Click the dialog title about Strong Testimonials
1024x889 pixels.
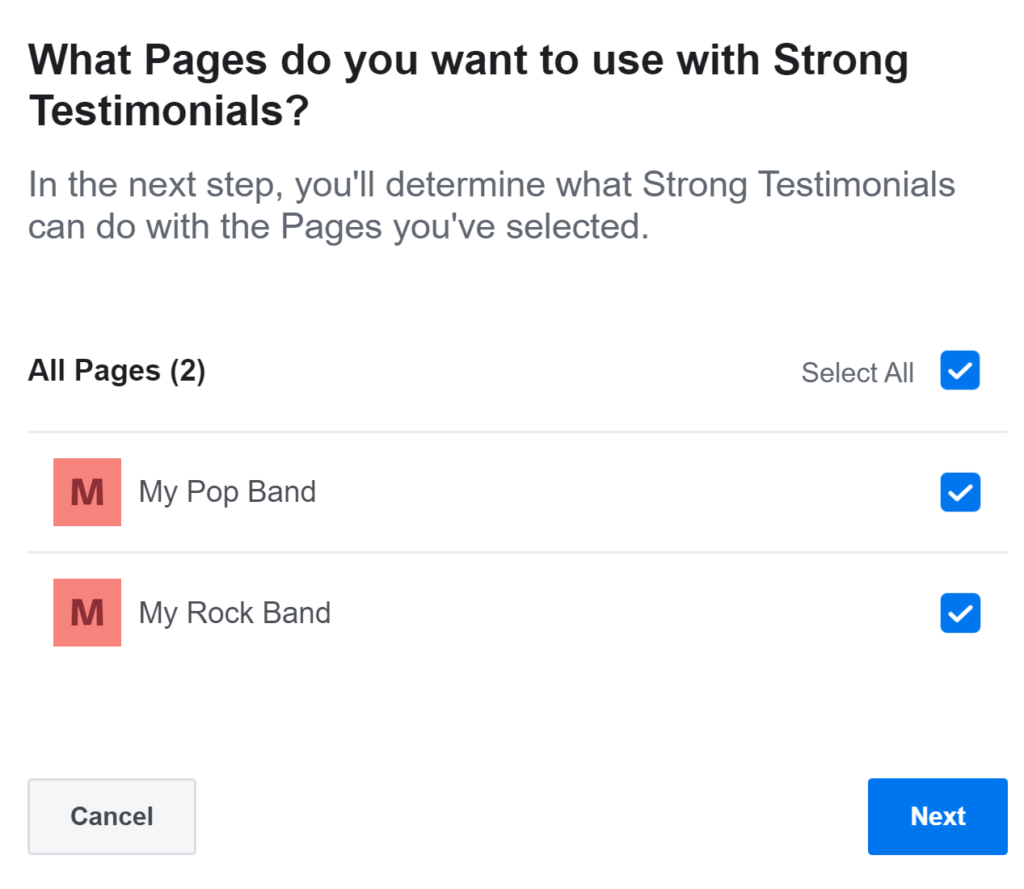468,85
